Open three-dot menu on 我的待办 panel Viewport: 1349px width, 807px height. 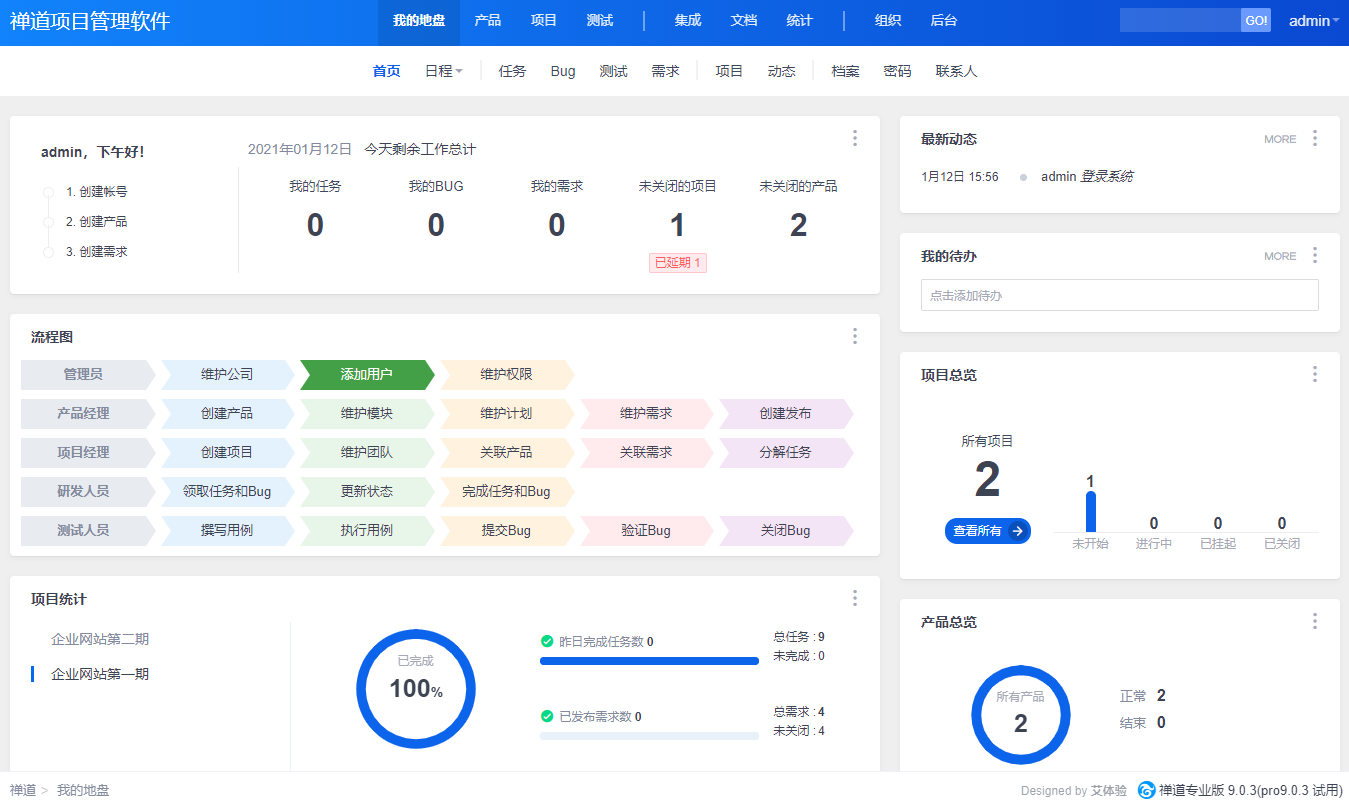coord(1314,256)
